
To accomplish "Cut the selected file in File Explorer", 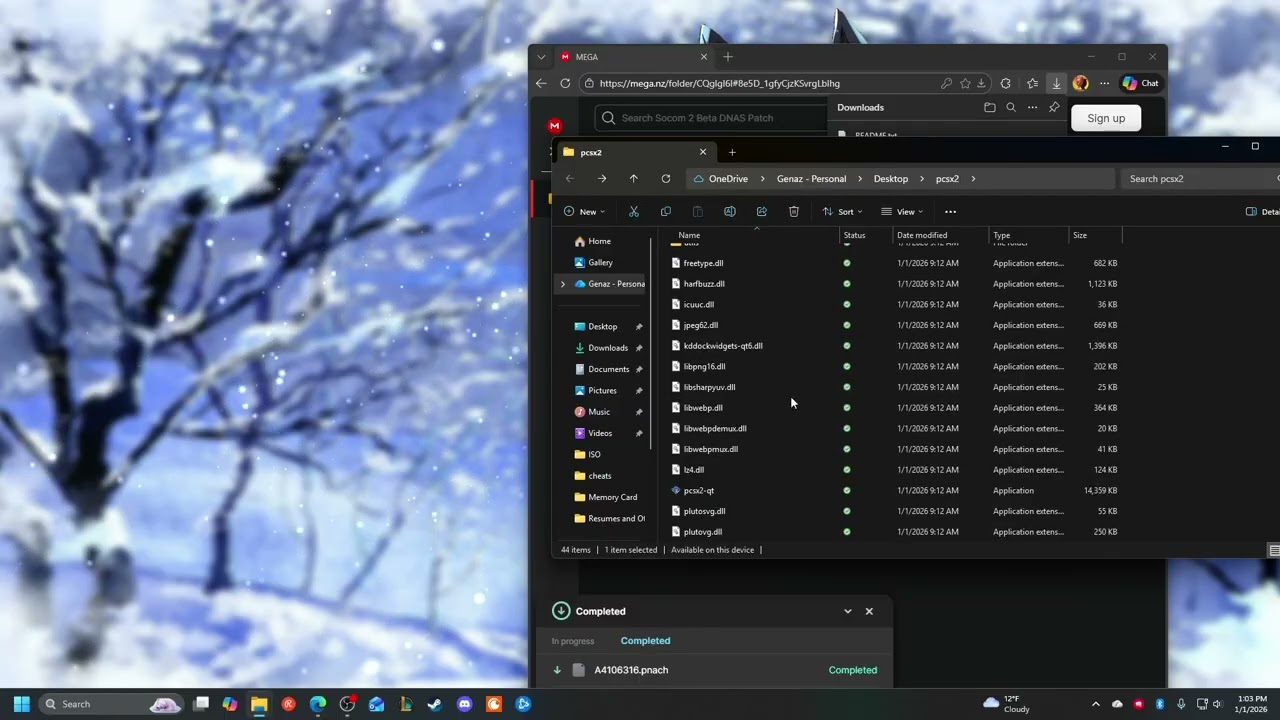I will click(x=634, y=212).
